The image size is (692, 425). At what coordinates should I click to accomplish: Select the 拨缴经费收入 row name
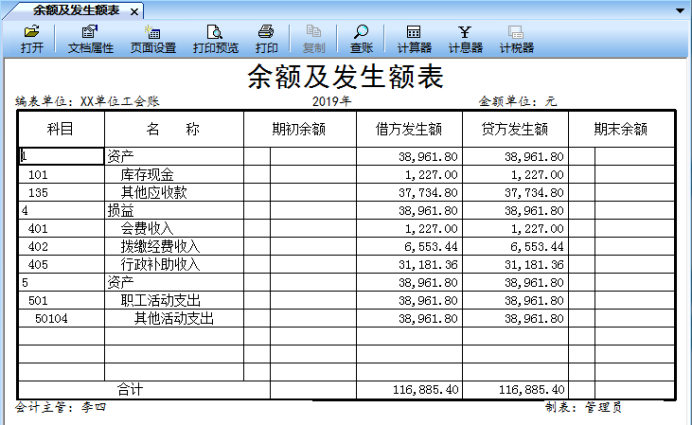tap(160, 247)
